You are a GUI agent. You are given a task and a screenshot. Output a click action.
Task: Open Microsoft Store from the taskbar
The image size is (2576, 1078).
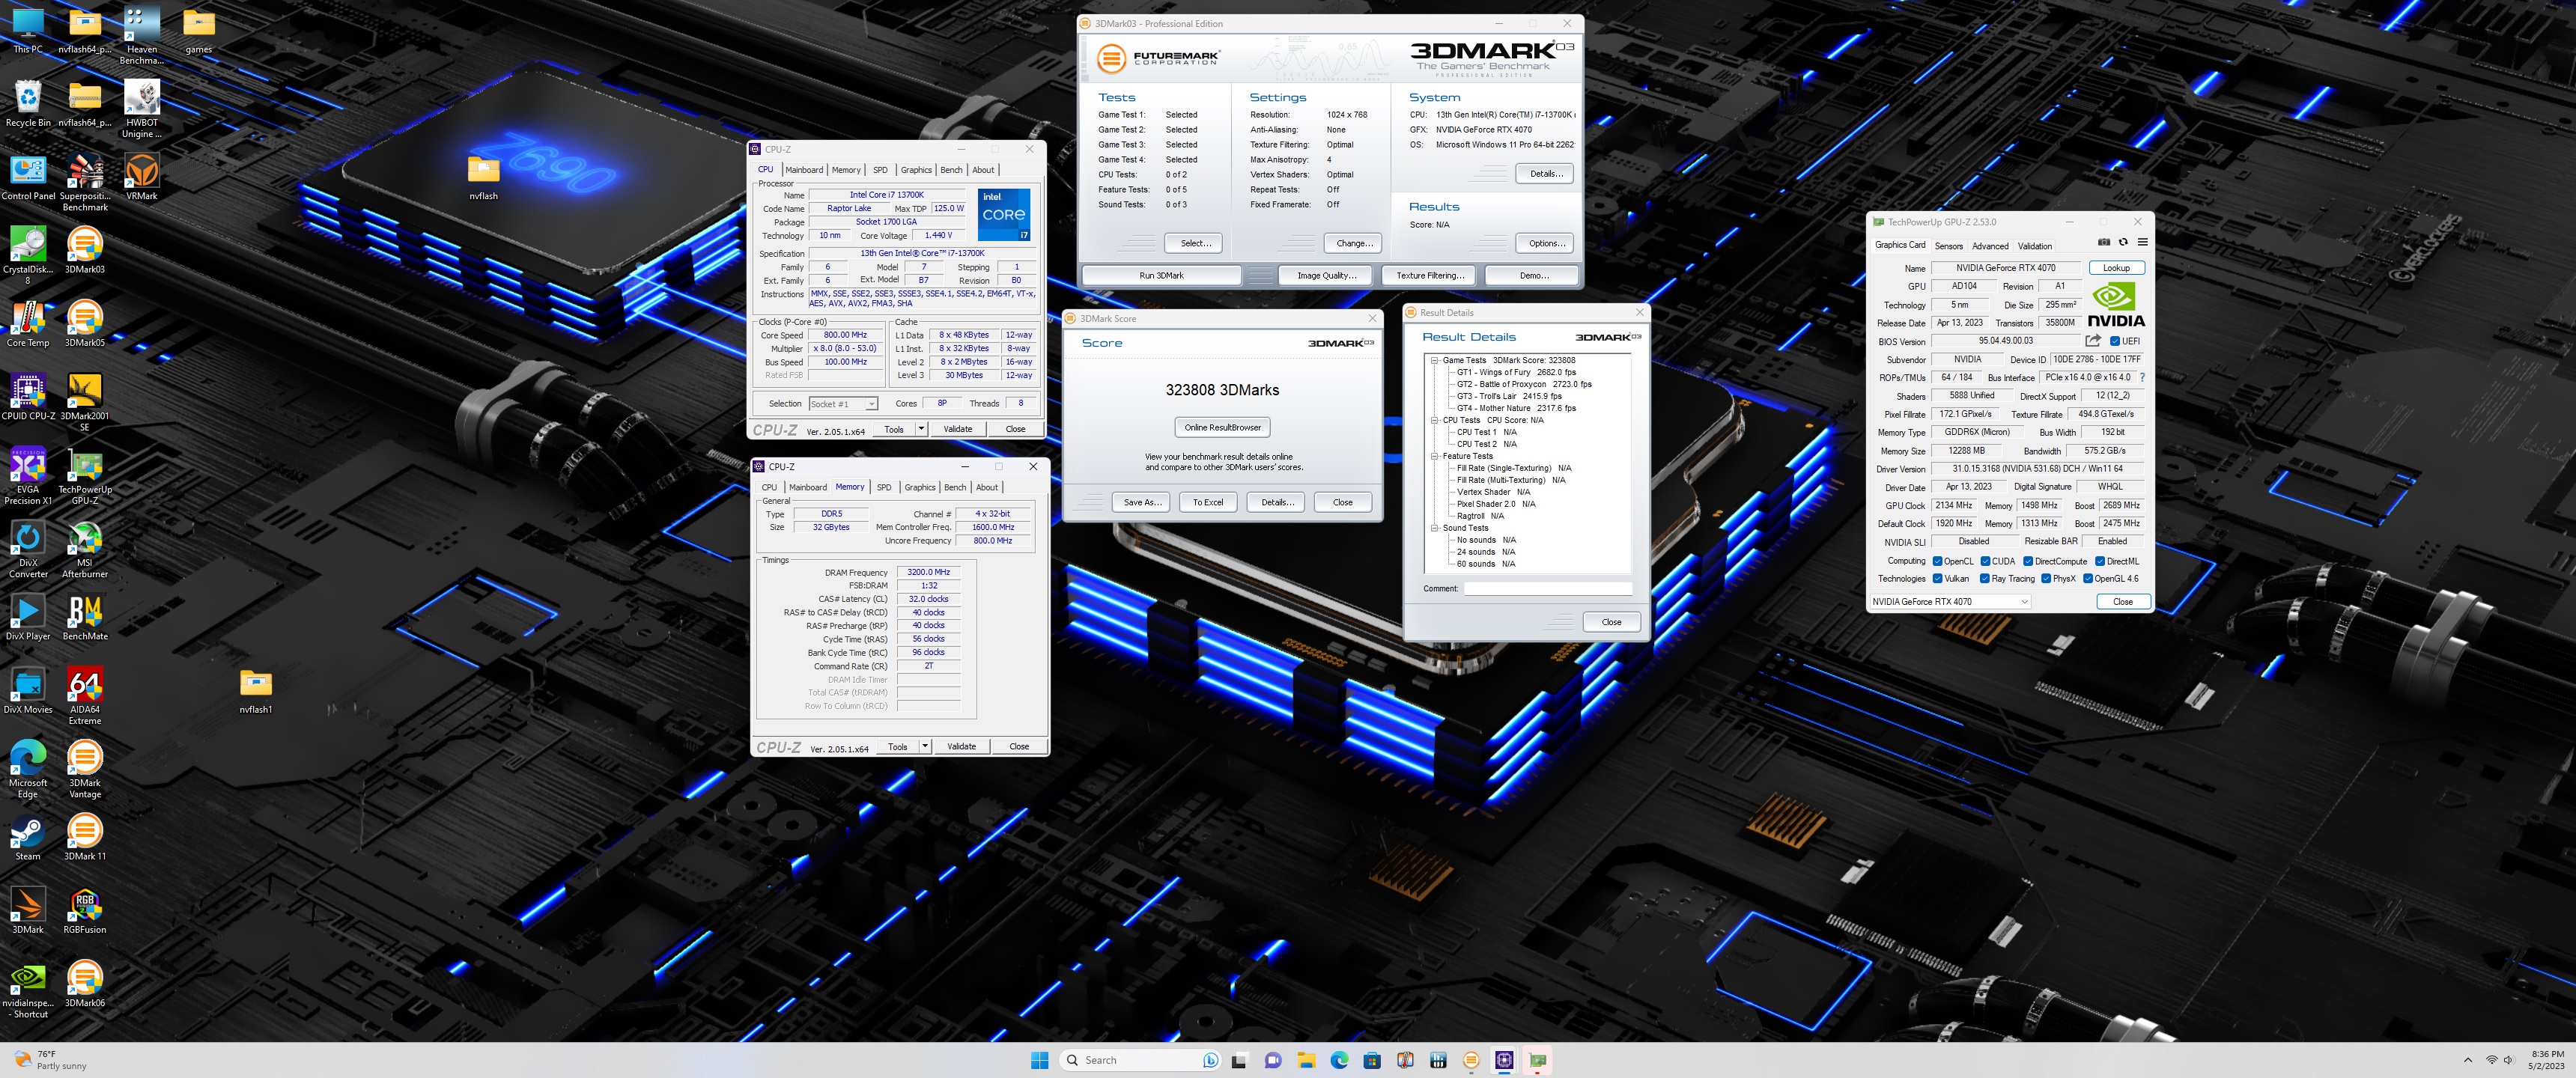1372,1060
